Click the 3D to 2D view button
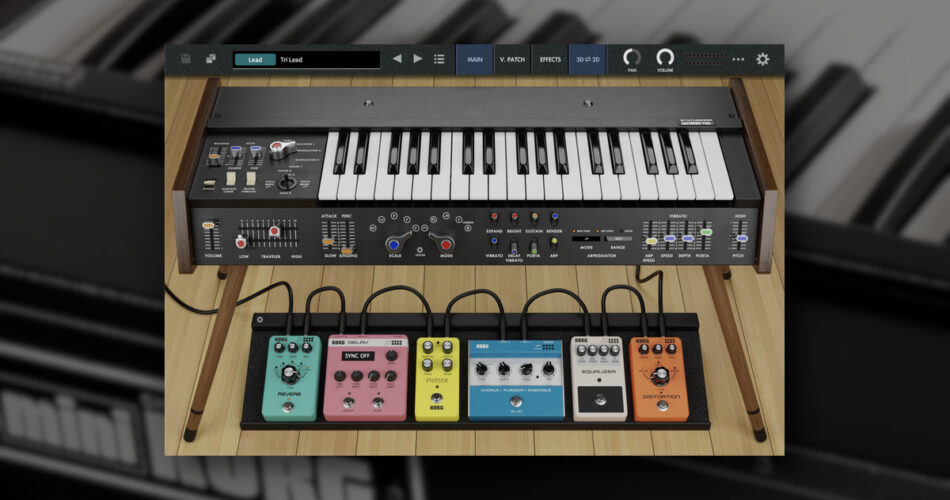 click(x=587, y=59)
